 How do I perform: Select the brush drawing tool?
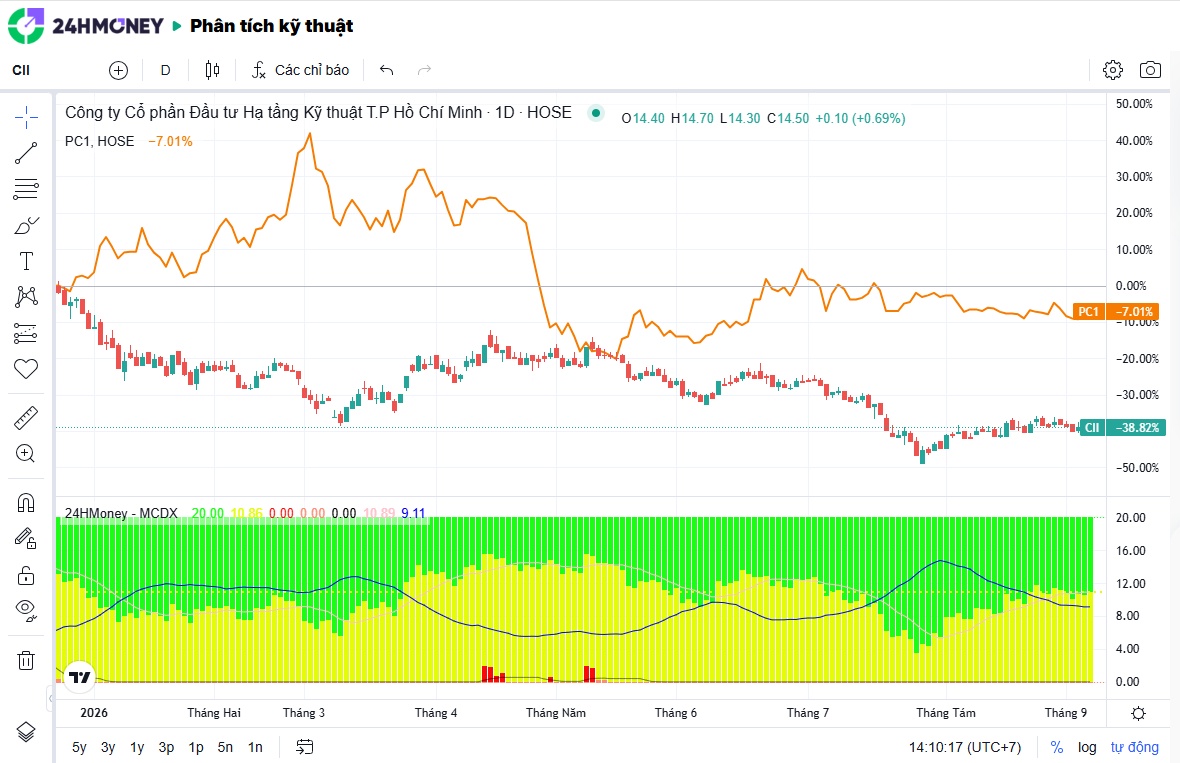[x=26, y=225]
